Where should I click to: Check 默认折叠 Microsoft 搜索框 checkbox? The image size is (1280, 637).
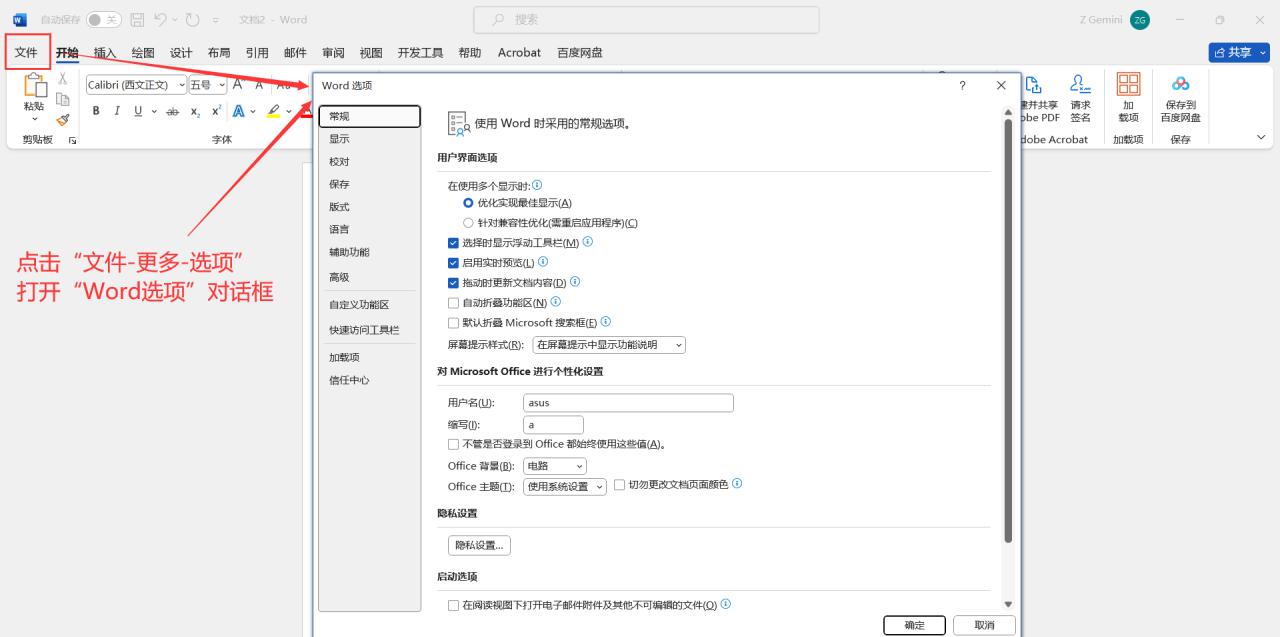453,323
